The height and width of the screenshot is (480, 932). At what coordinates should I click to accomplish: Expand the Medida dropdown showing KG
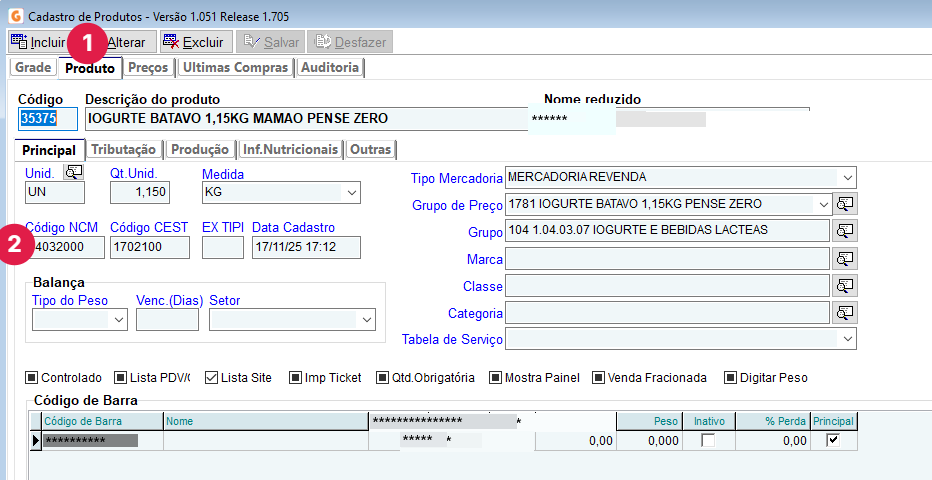(x=351, y=192)
